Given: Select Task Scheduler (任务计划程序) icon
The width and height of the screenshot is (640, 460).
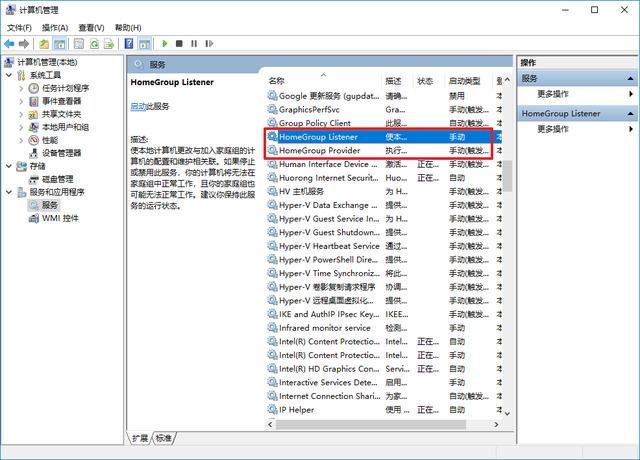Looking at the screenshot, I should pos(33,88).
